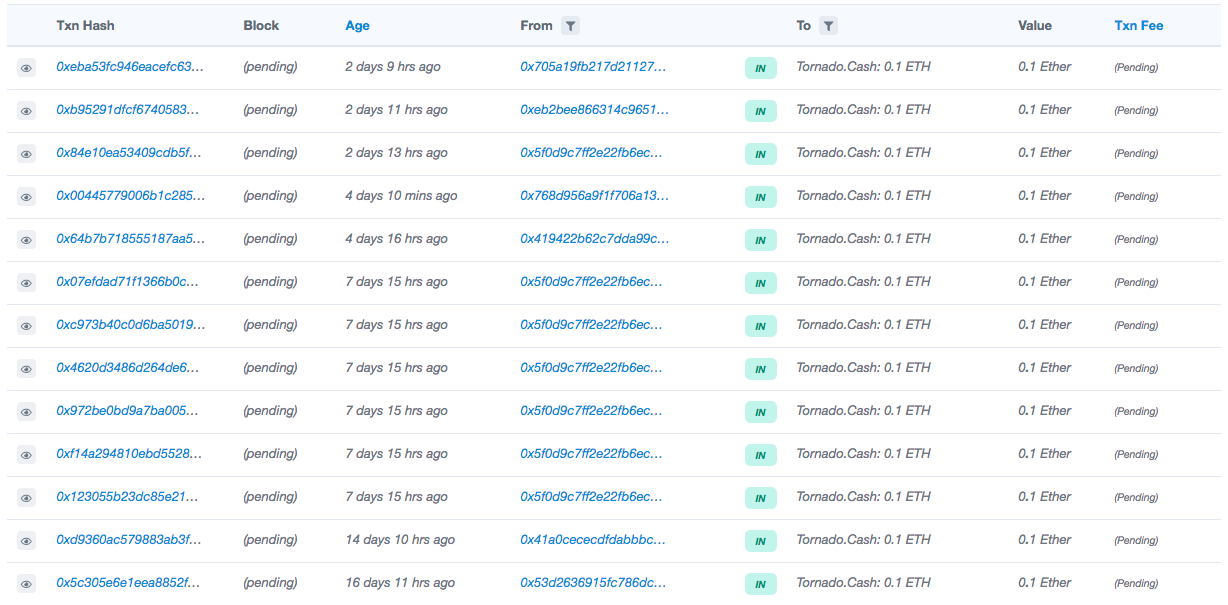Open transaction hash 0xb95291dfcf6740583...
This screenshot has height=605, width=1228.
tap(130, 110)
